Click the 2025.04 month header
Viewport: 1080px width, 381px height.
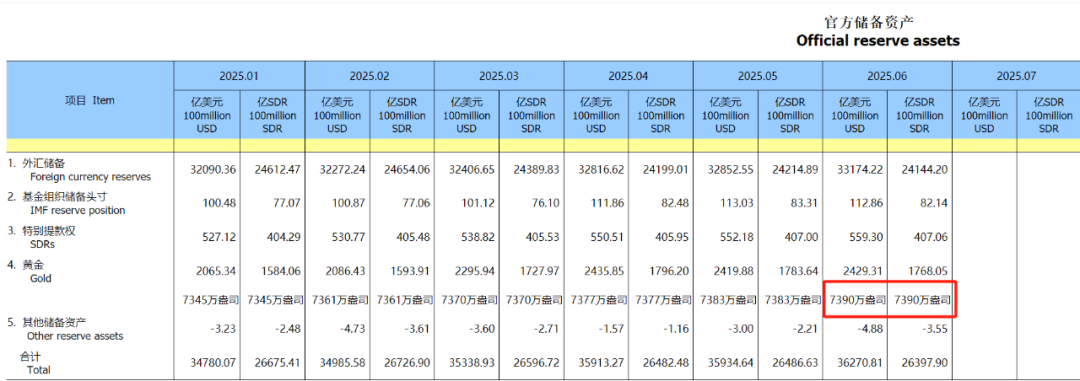coord(628,76)
